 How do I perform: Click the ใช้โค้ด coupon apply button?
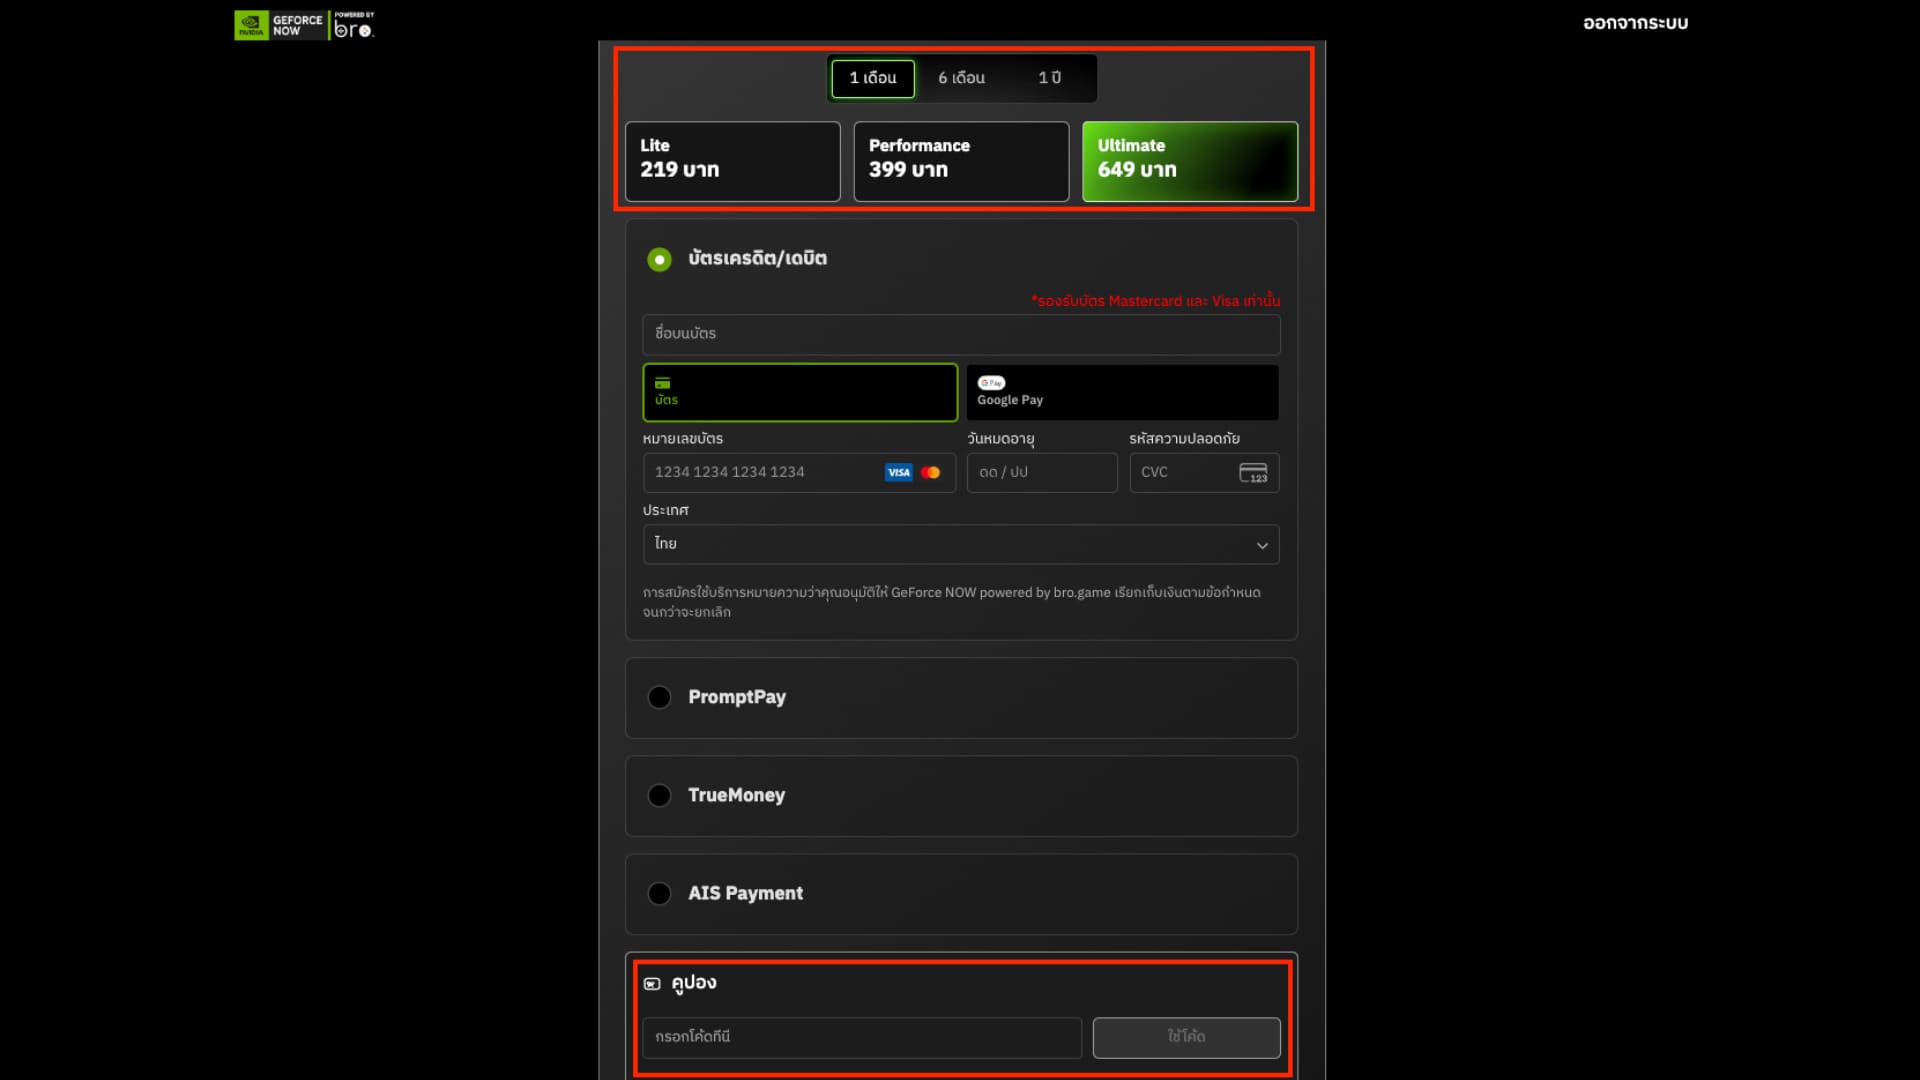coord(1186,1037)
